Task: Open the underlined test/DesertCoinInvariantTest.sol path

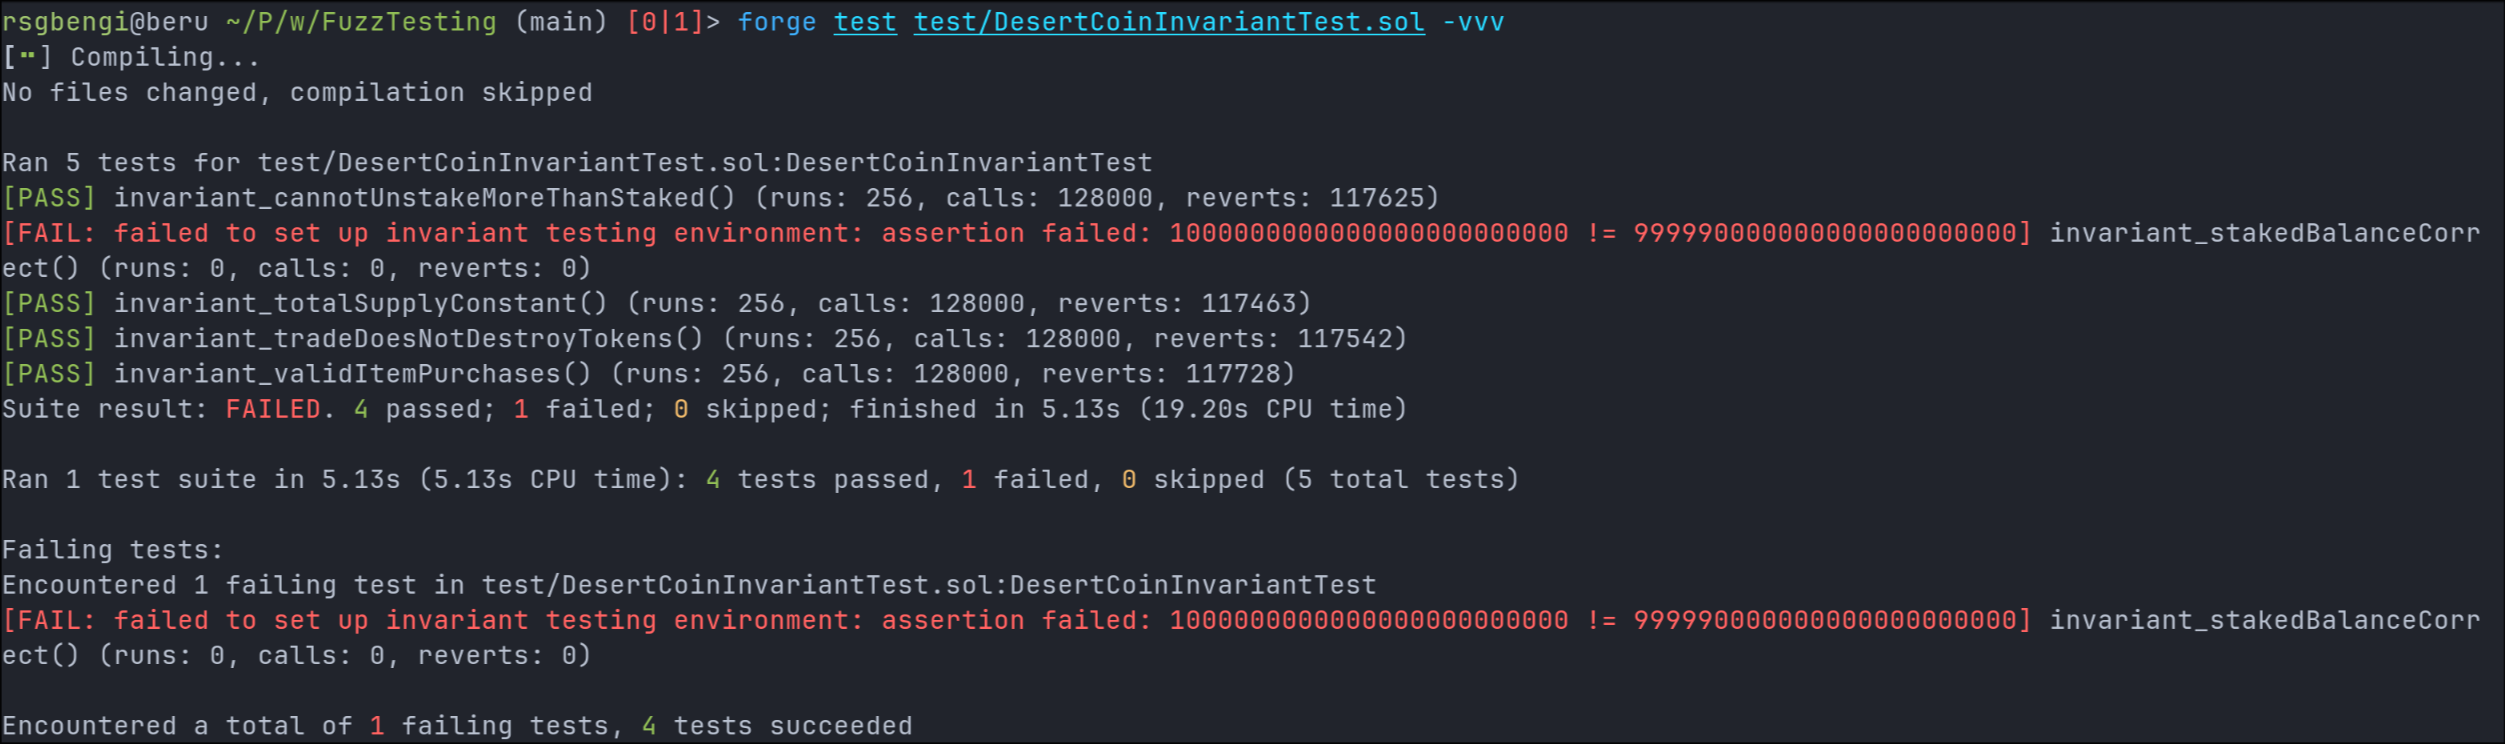Action: click(x=1169, y=22)
